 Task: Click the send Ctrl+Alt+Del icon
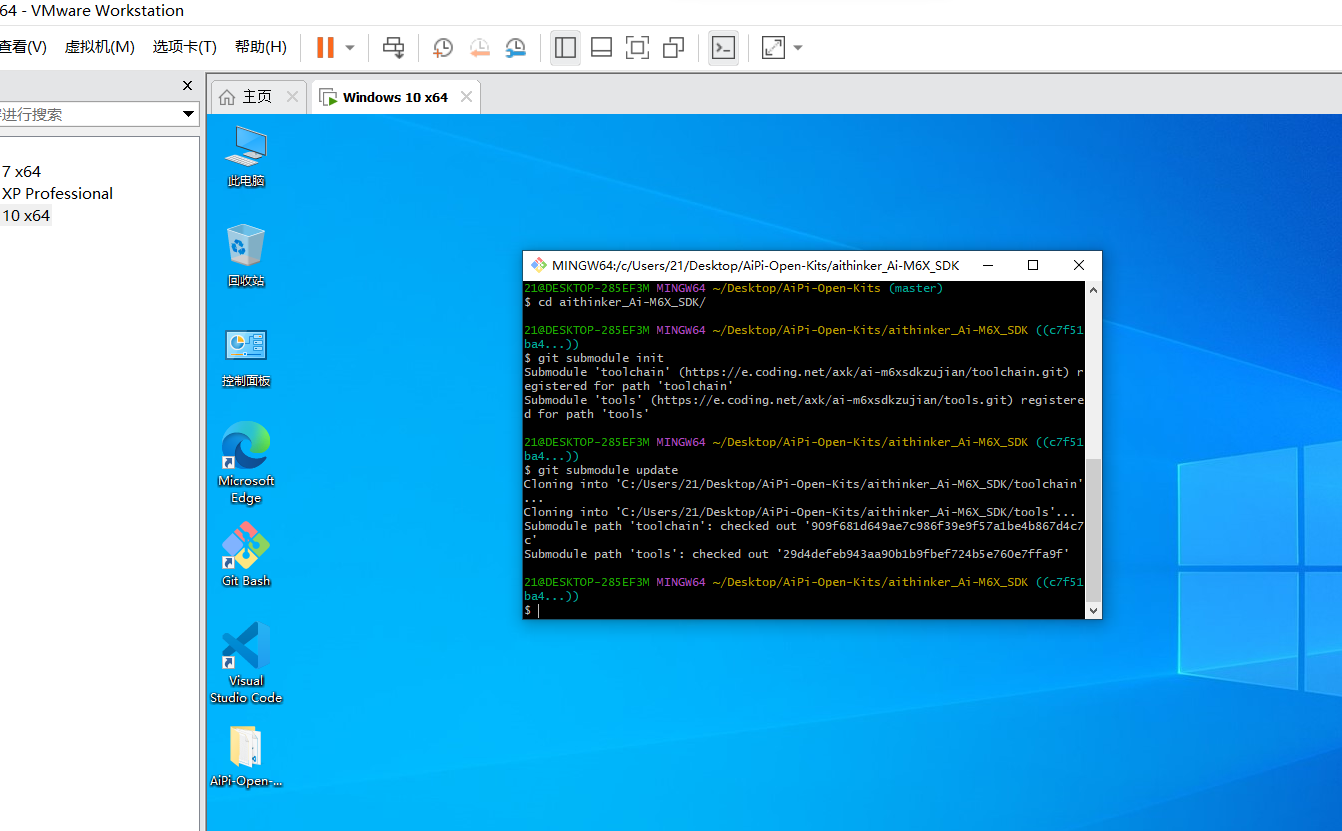pyautogui.click(x=394, y=47)
